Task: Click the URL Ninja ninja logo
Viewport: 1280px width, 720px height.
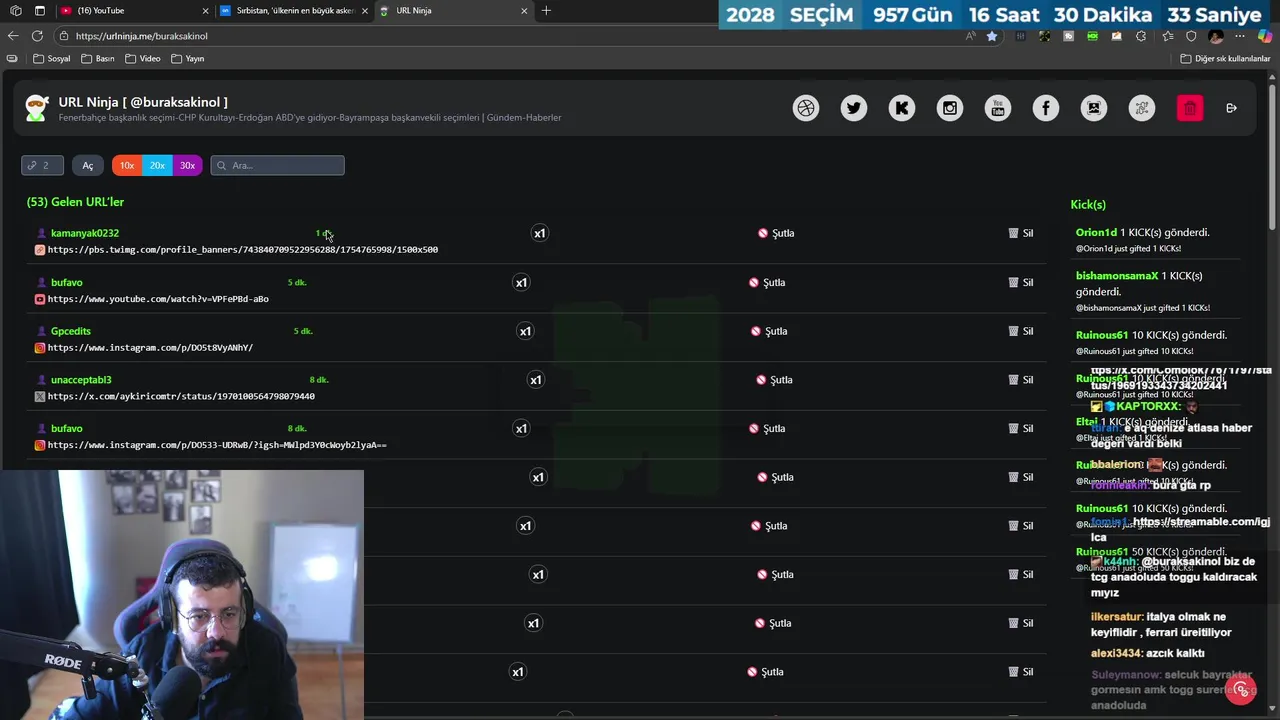Action: (37, 108)
